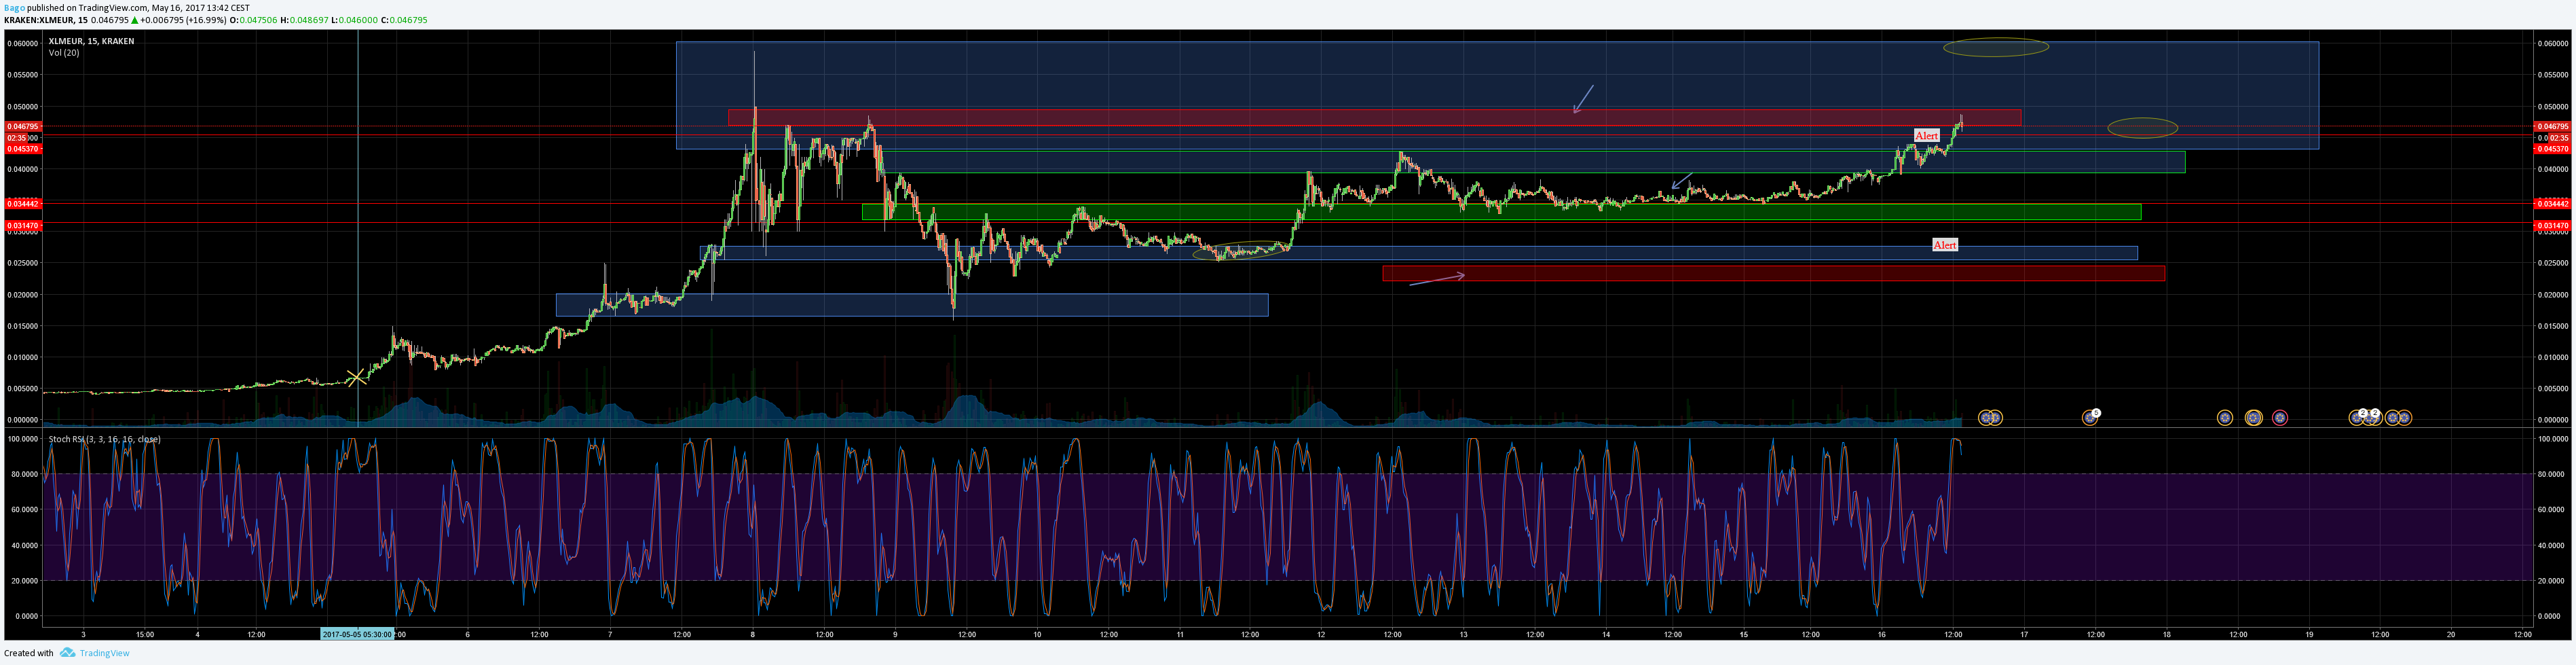Select the solid green support rectangle
Viewport: 2576px width, 665px height.
[x=1501, y=212]
